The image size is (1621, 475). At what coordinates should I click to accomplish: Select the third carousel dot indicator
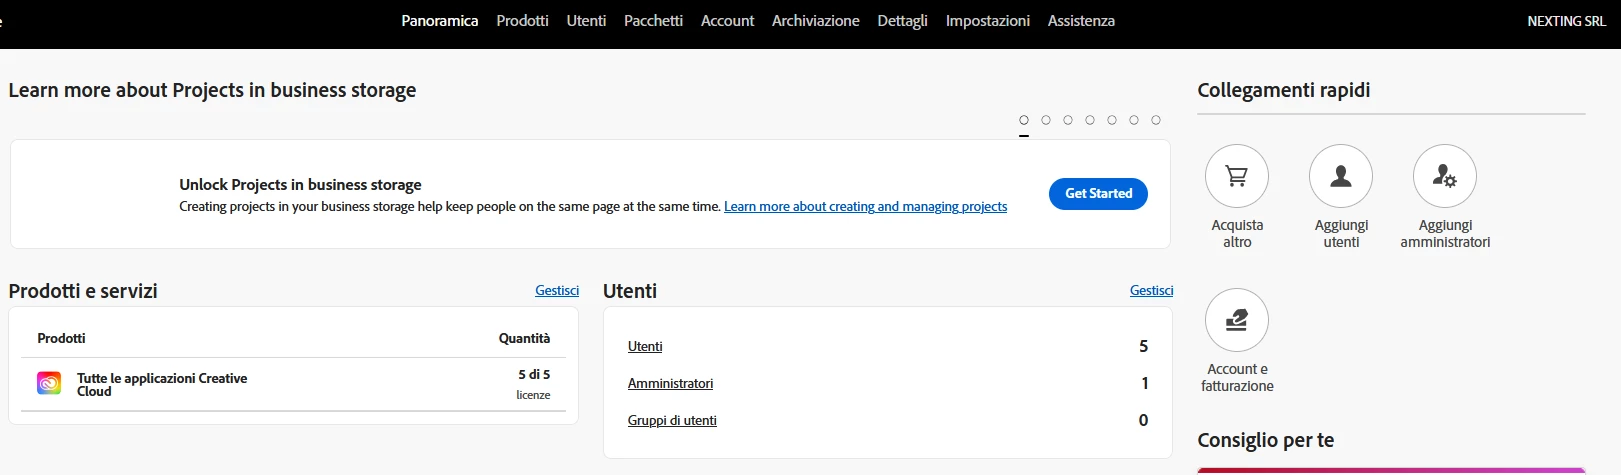tap(1068, 120)
